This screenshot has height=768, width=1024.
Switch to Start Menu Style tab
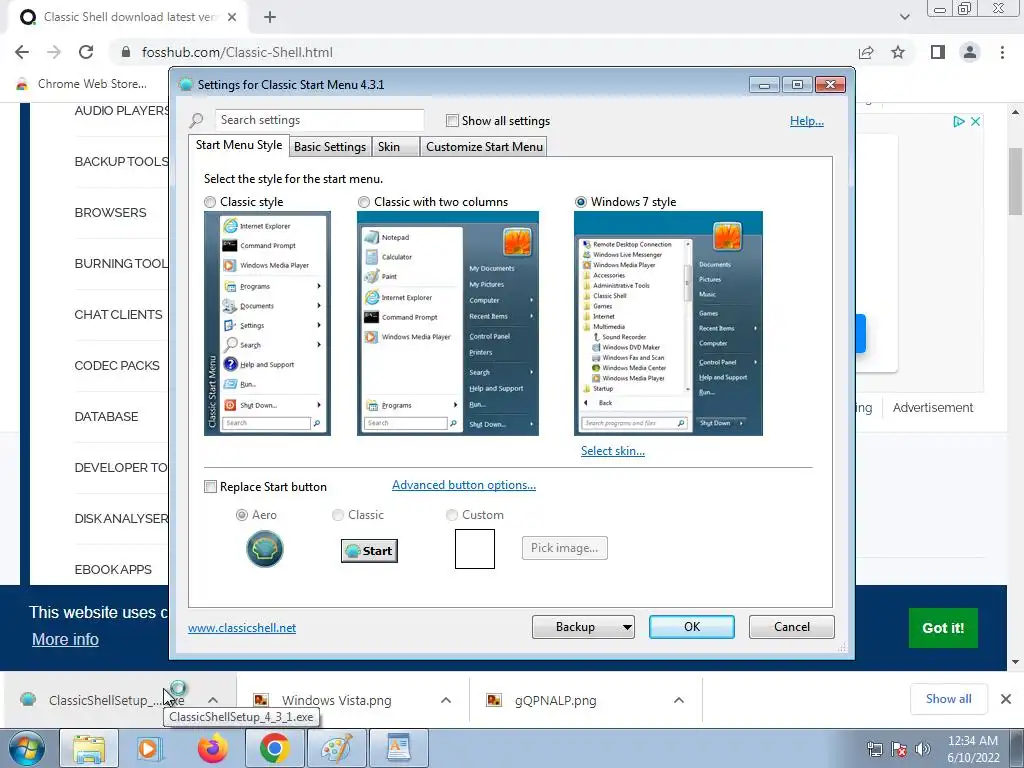coord(239,145)
